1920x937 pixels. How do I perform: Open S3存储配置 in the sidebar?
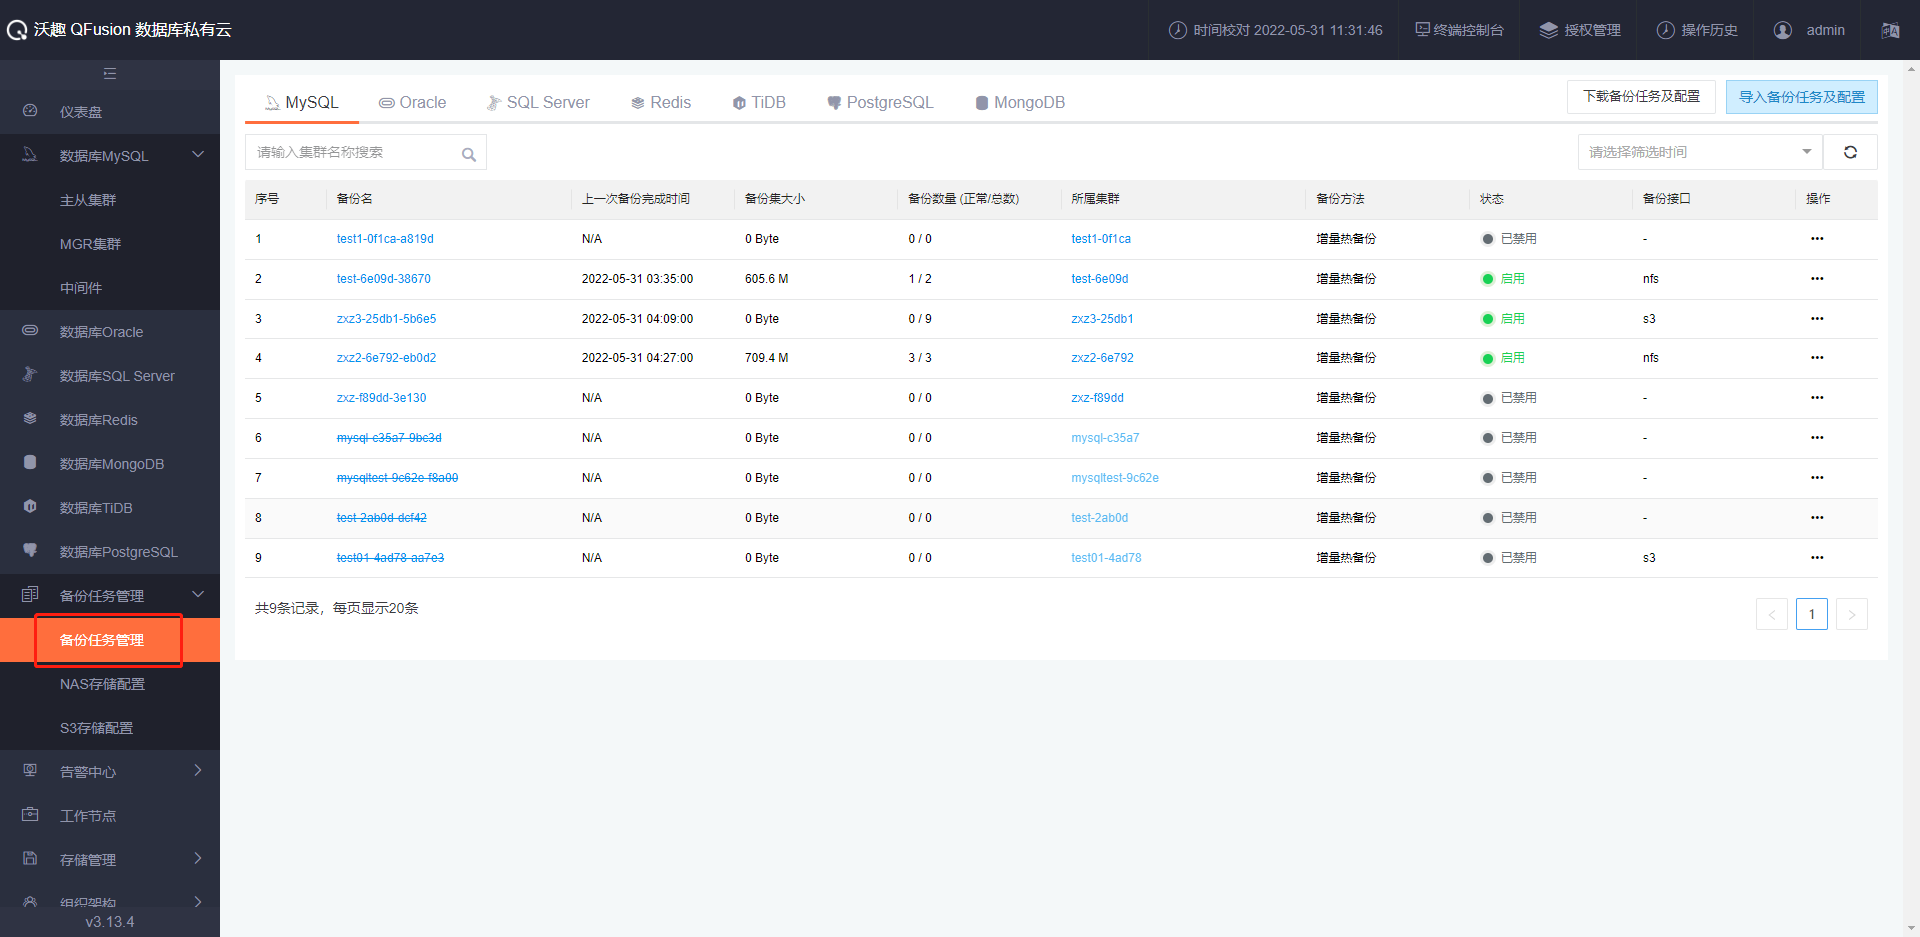pos(96,728)
